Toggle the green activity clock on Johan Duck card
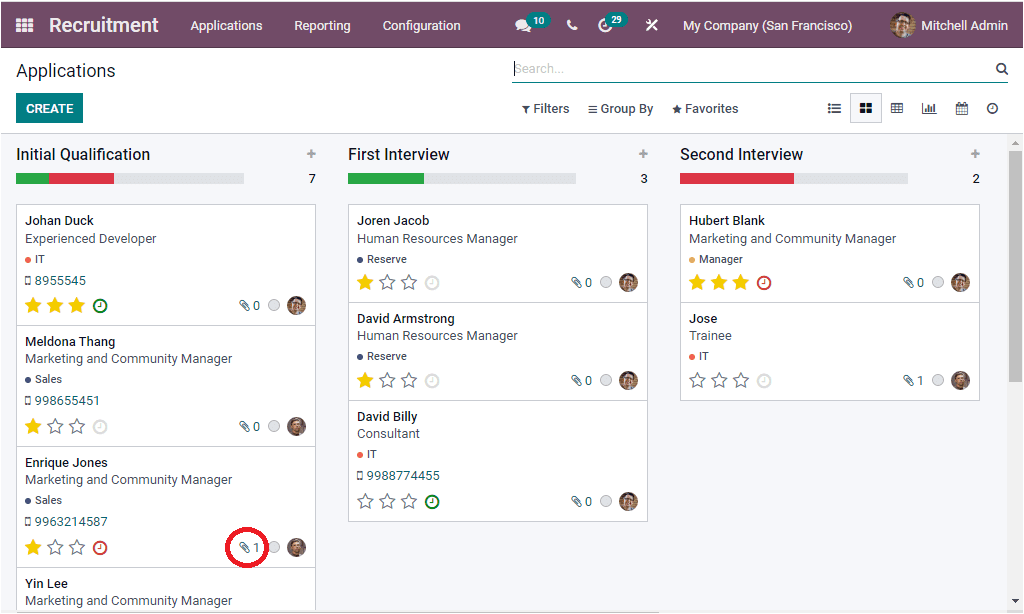1024x614 pixels. pos(99,305)
